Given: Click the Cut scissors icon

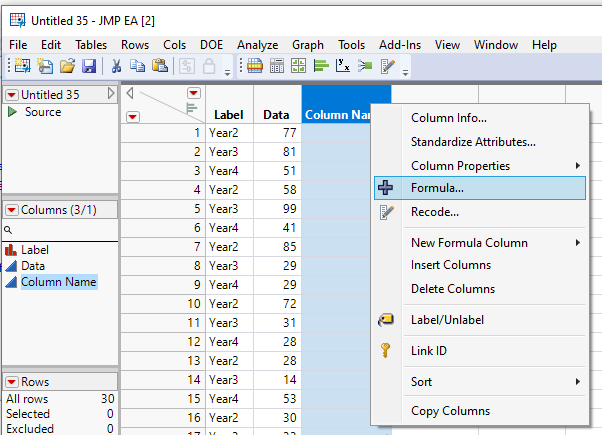Looking at the screenshot, I should coord(116,66).
